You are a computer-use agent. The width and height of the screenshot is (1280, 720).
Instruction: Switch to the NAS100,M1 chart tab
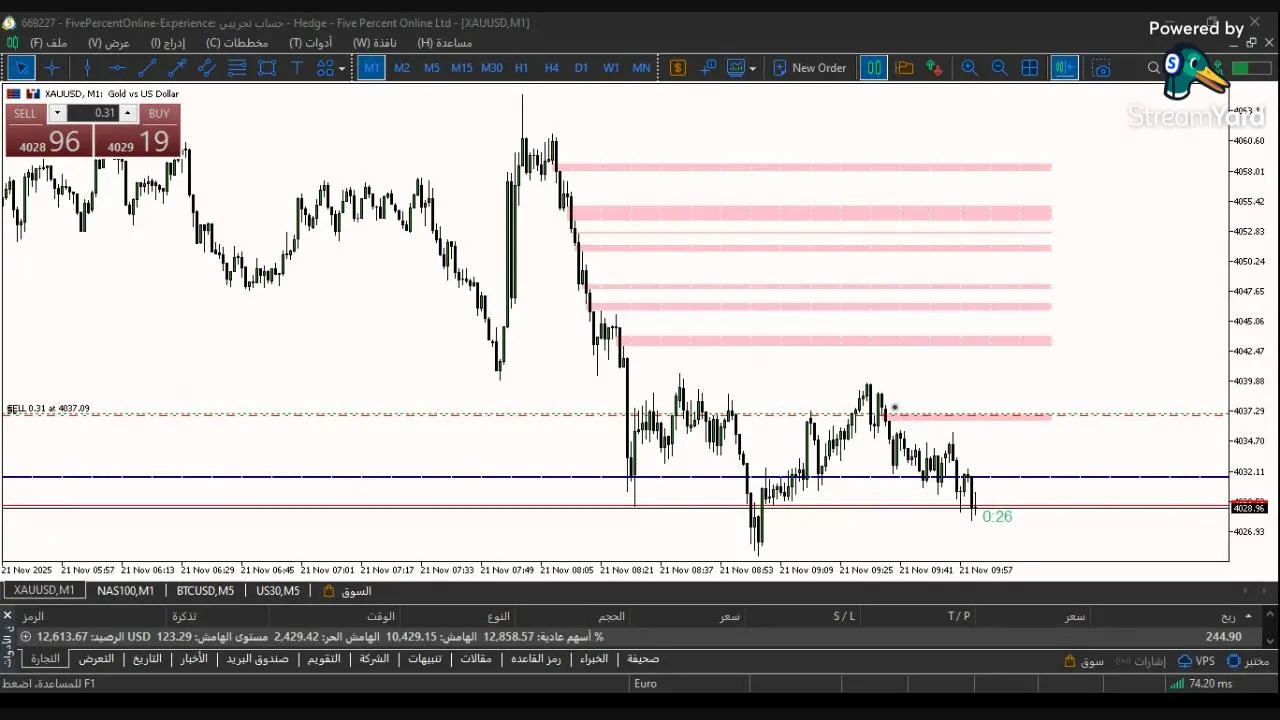pyautogui.click(x=125, y=591)
